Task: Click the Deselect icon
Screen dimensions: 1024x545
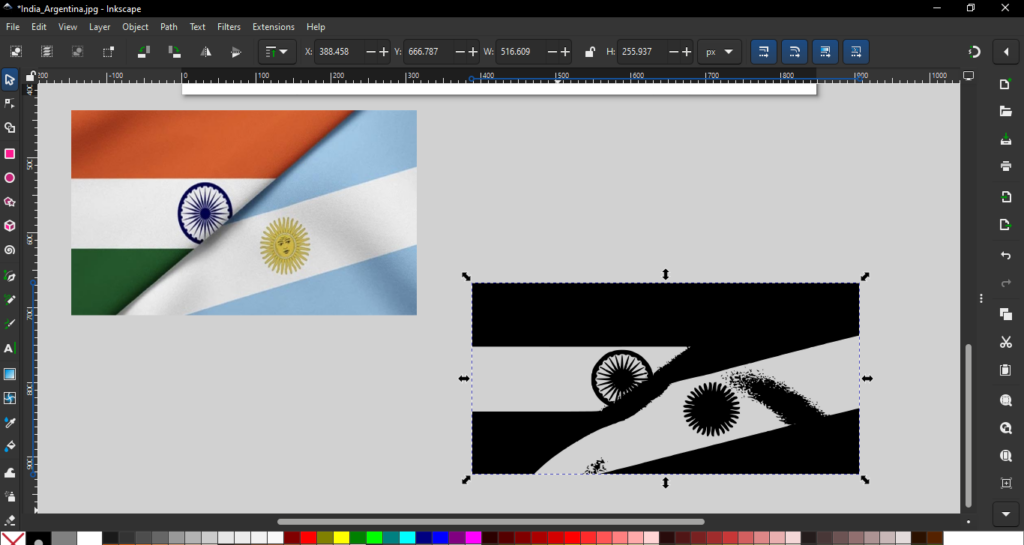Action: click(77, 52)
